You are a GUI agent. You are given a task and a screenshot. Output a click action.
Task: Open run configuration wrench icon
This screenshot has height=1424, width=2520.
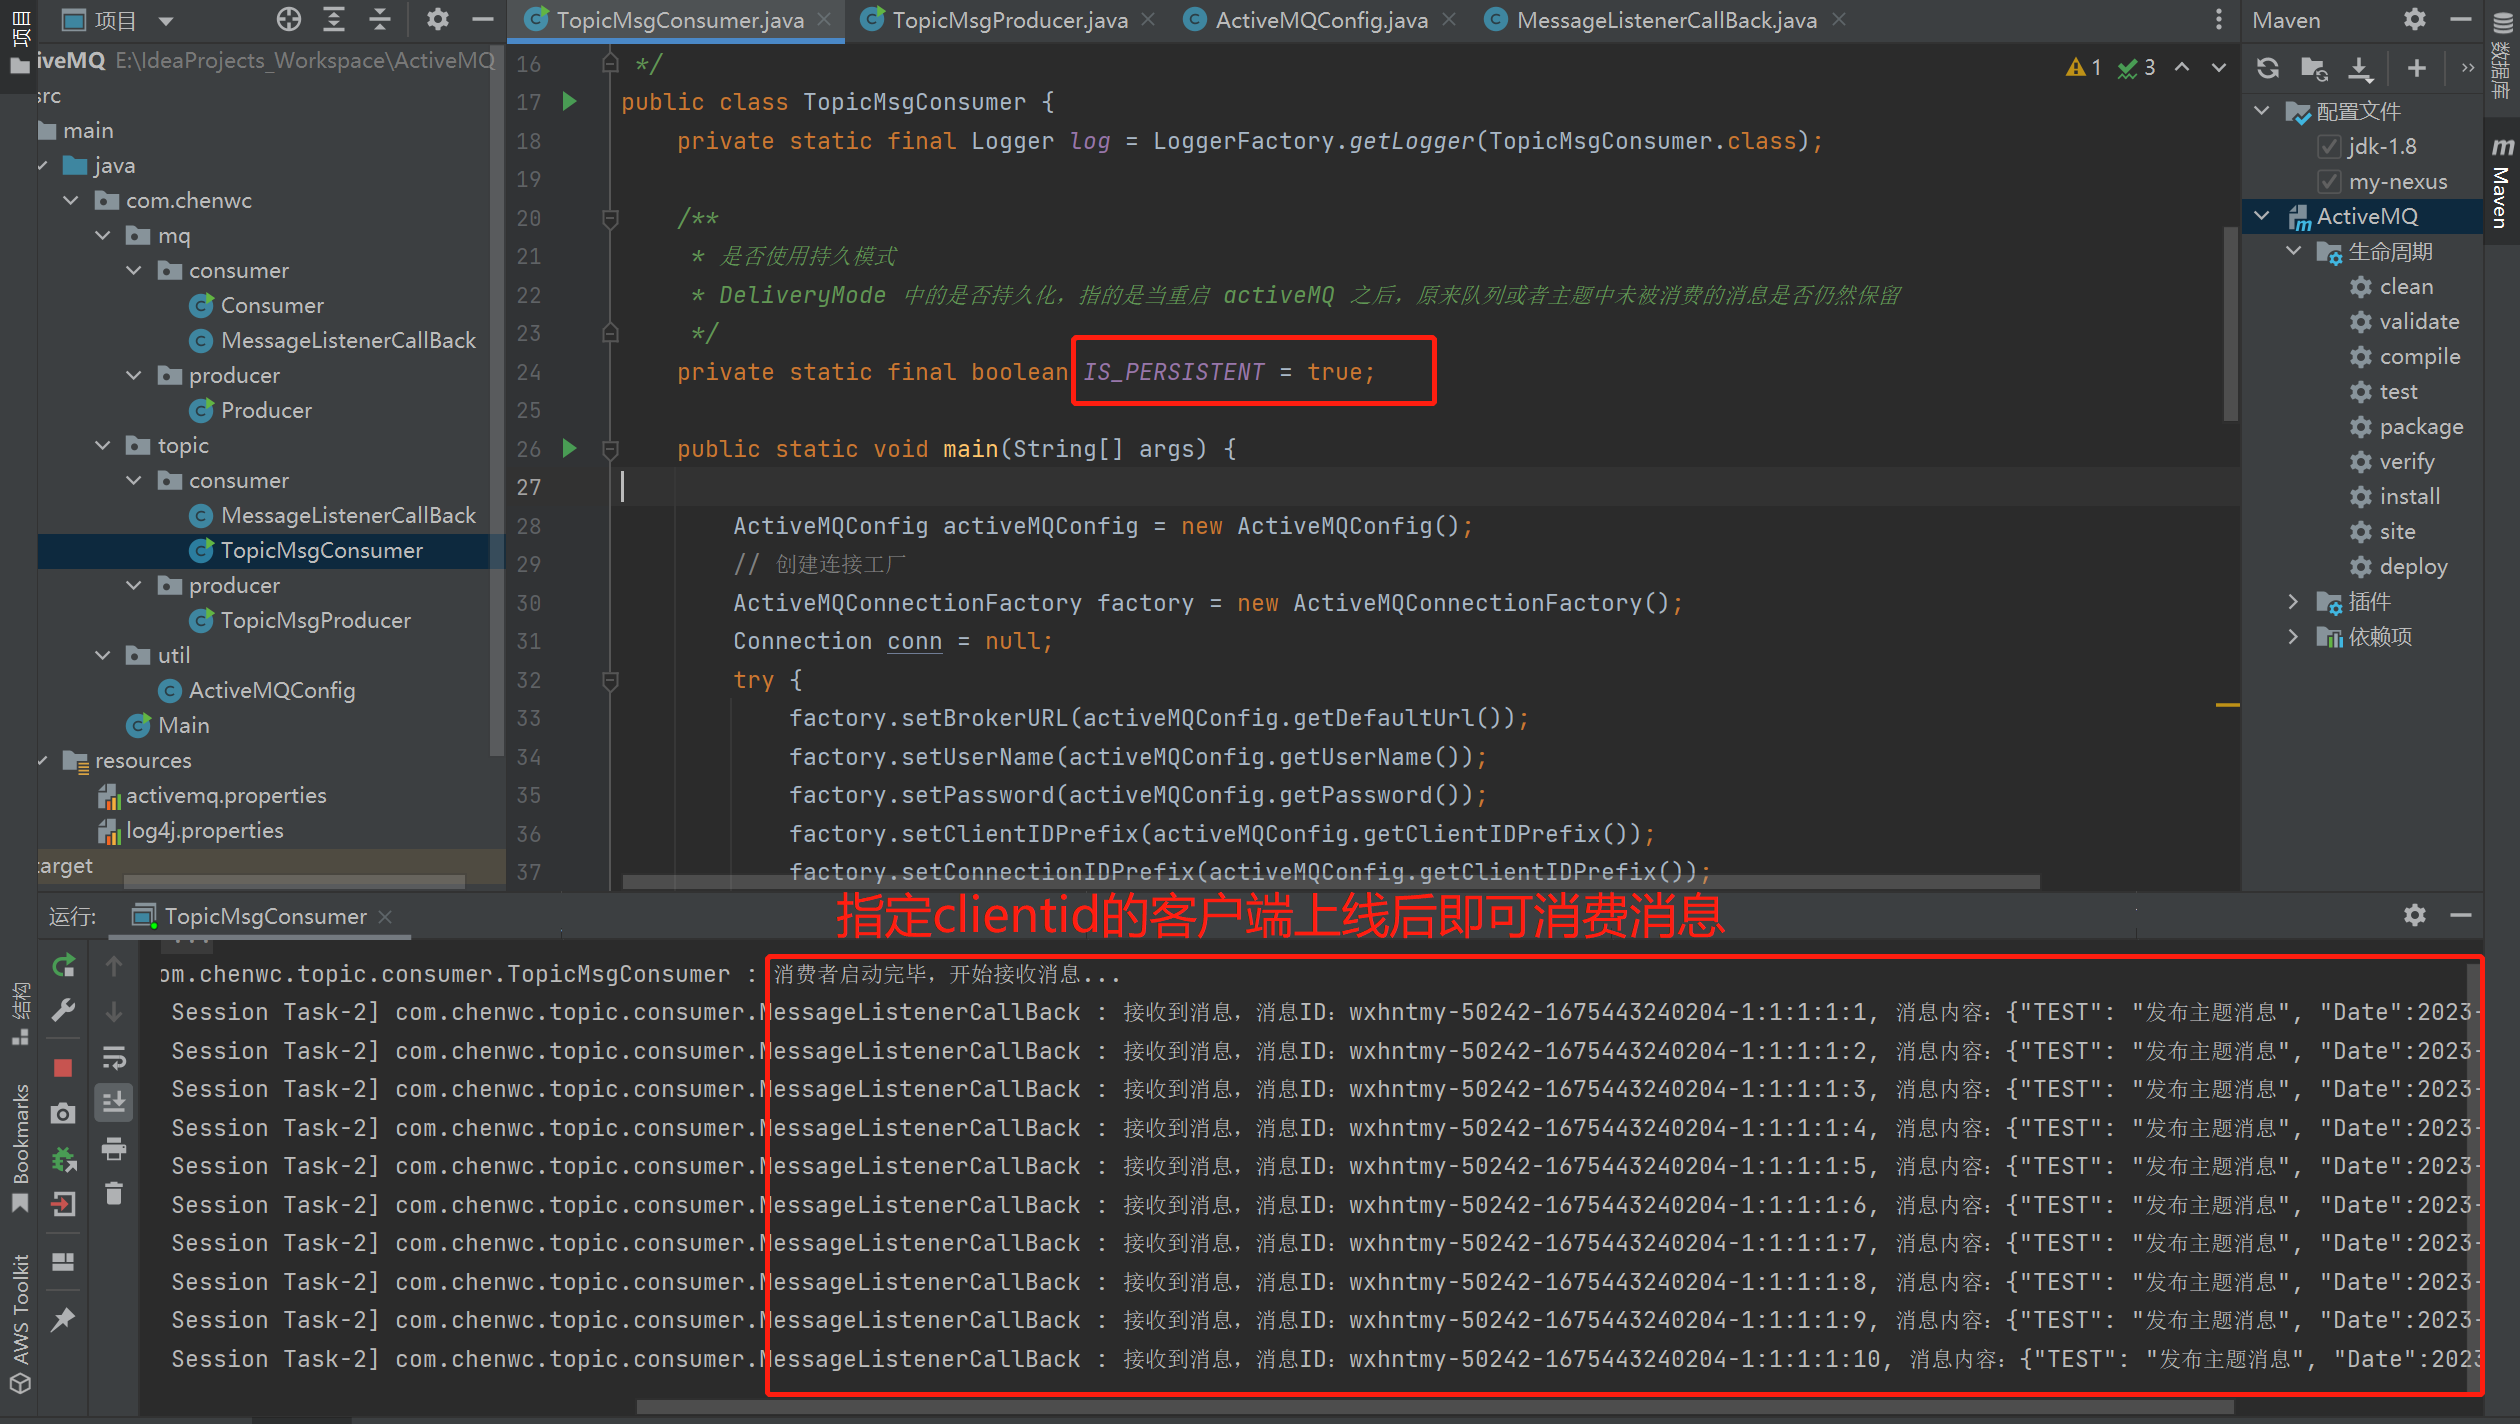[x=63, y=1010]
